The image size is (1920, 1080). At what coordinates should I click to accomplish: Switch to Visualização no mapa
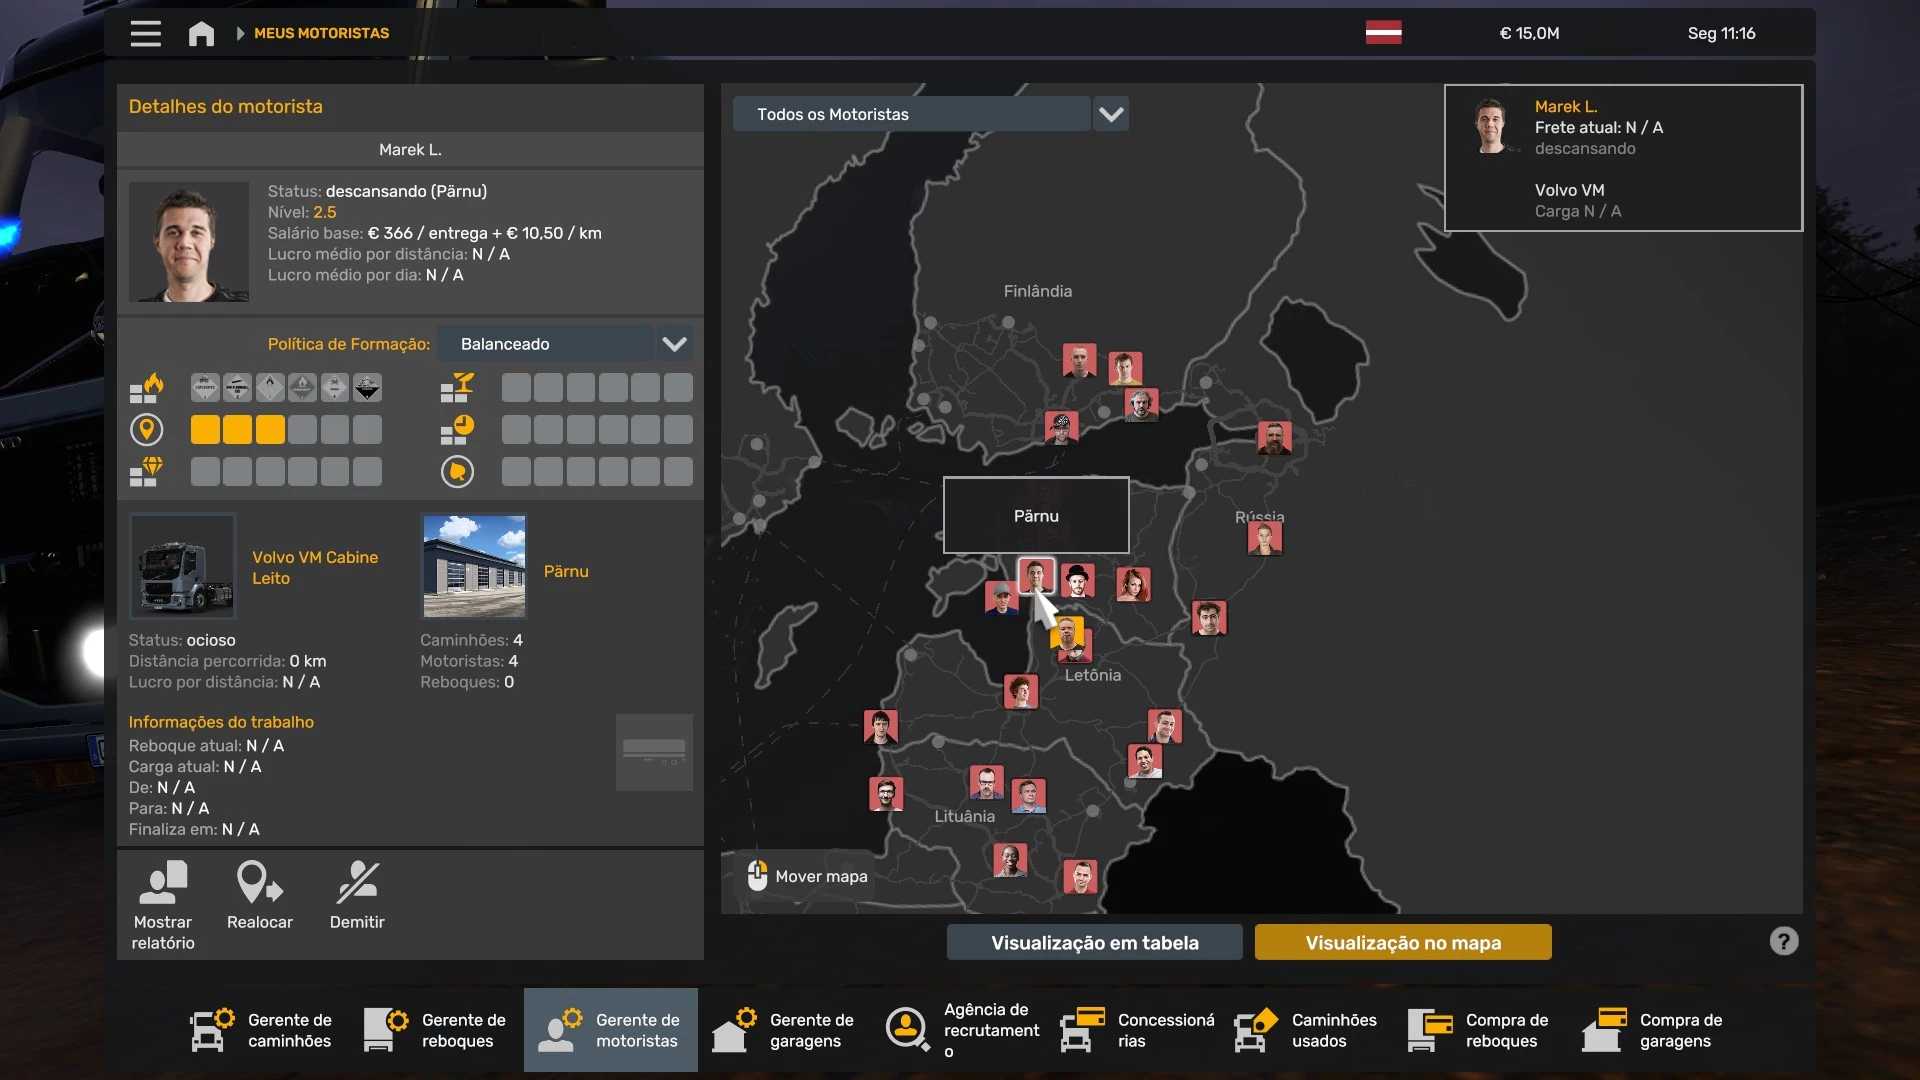pos(1402,942)
